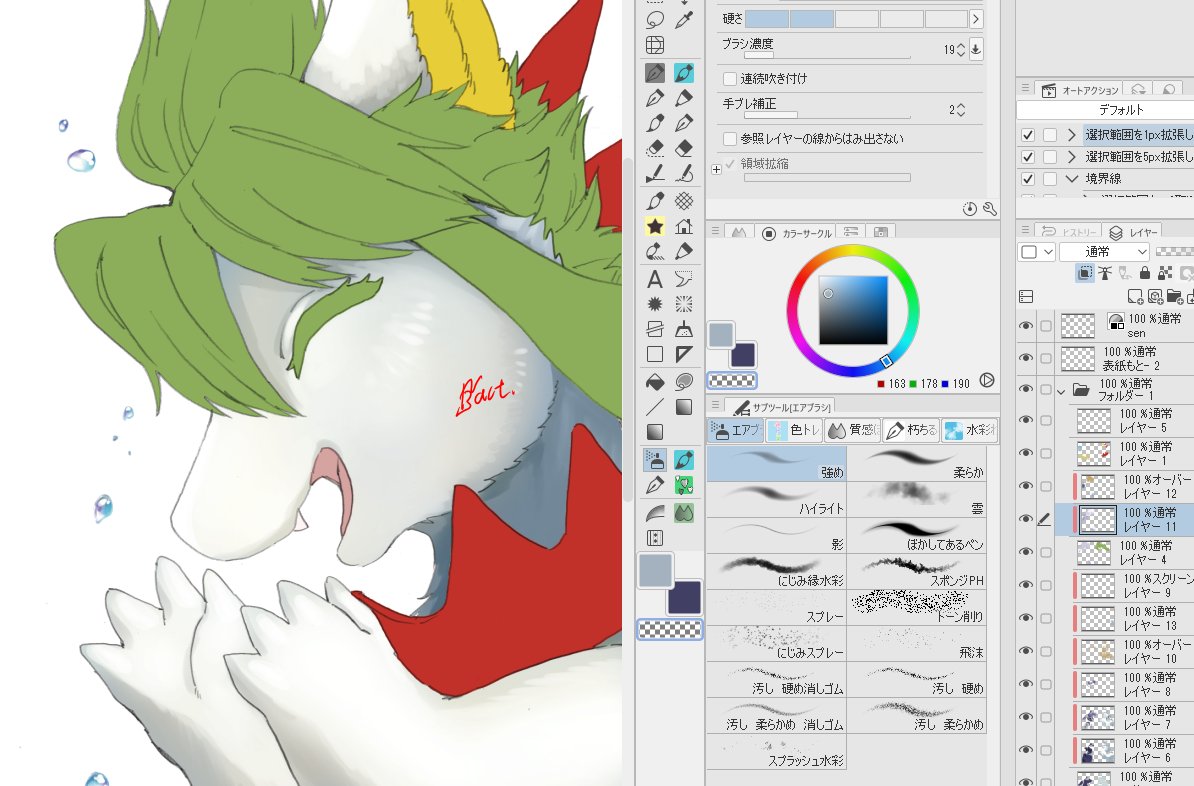Select the solid Eraser tool

[x=684, y=149]
